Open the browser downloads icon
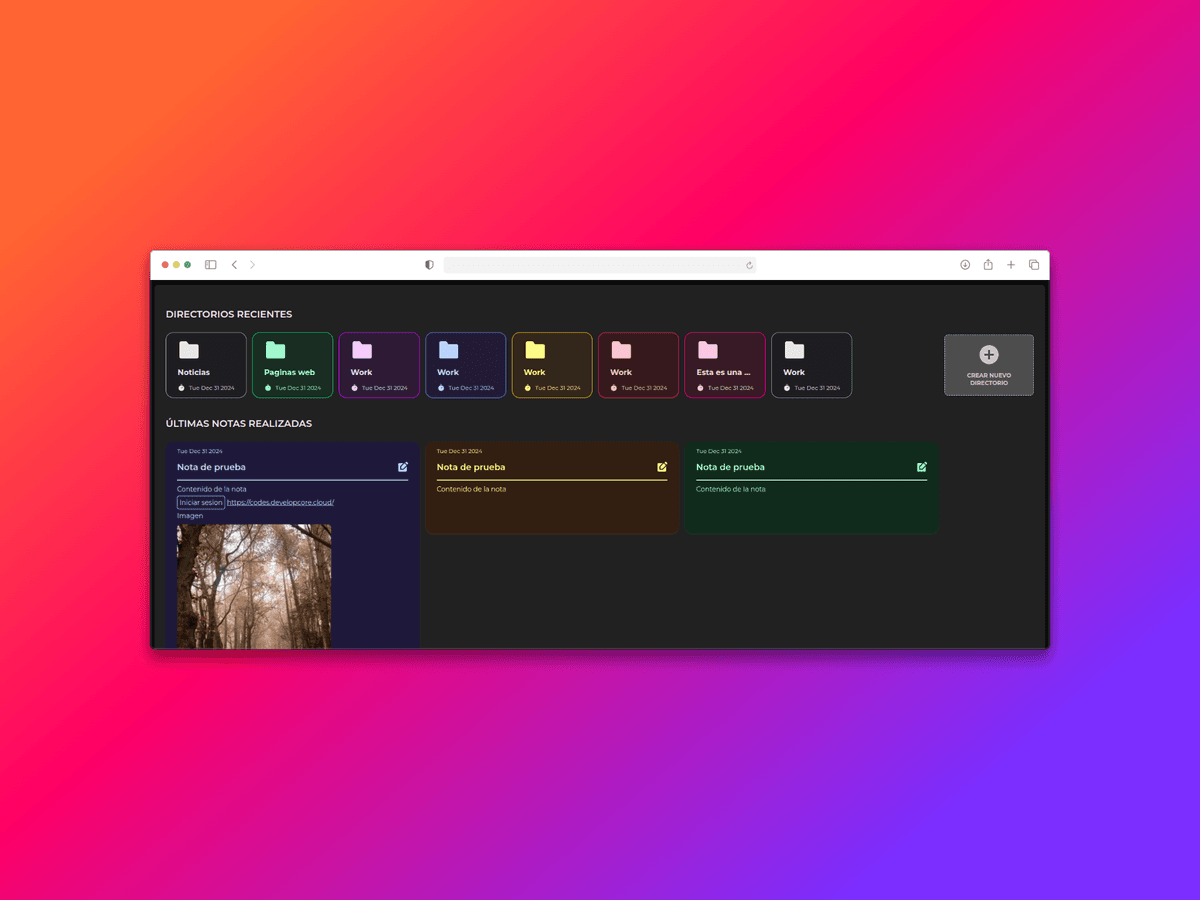The width and height of the screenshot is (1200, 900). [x=964, y=265]
